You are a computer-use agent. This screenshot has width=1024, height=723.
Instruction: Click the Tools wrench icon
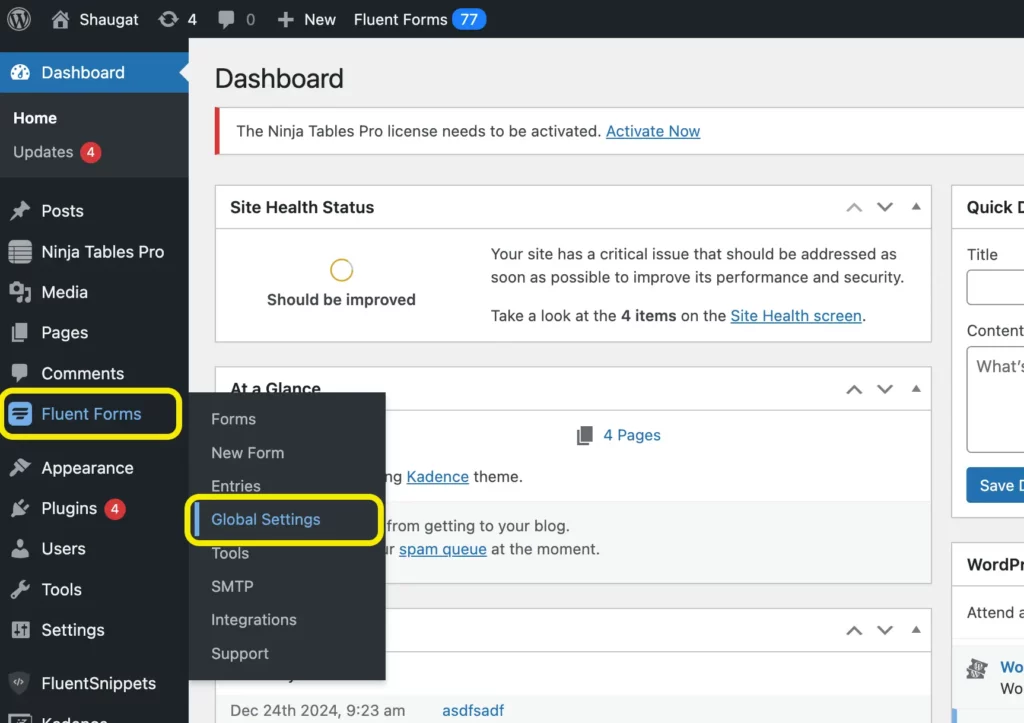(x=20, y=589)
